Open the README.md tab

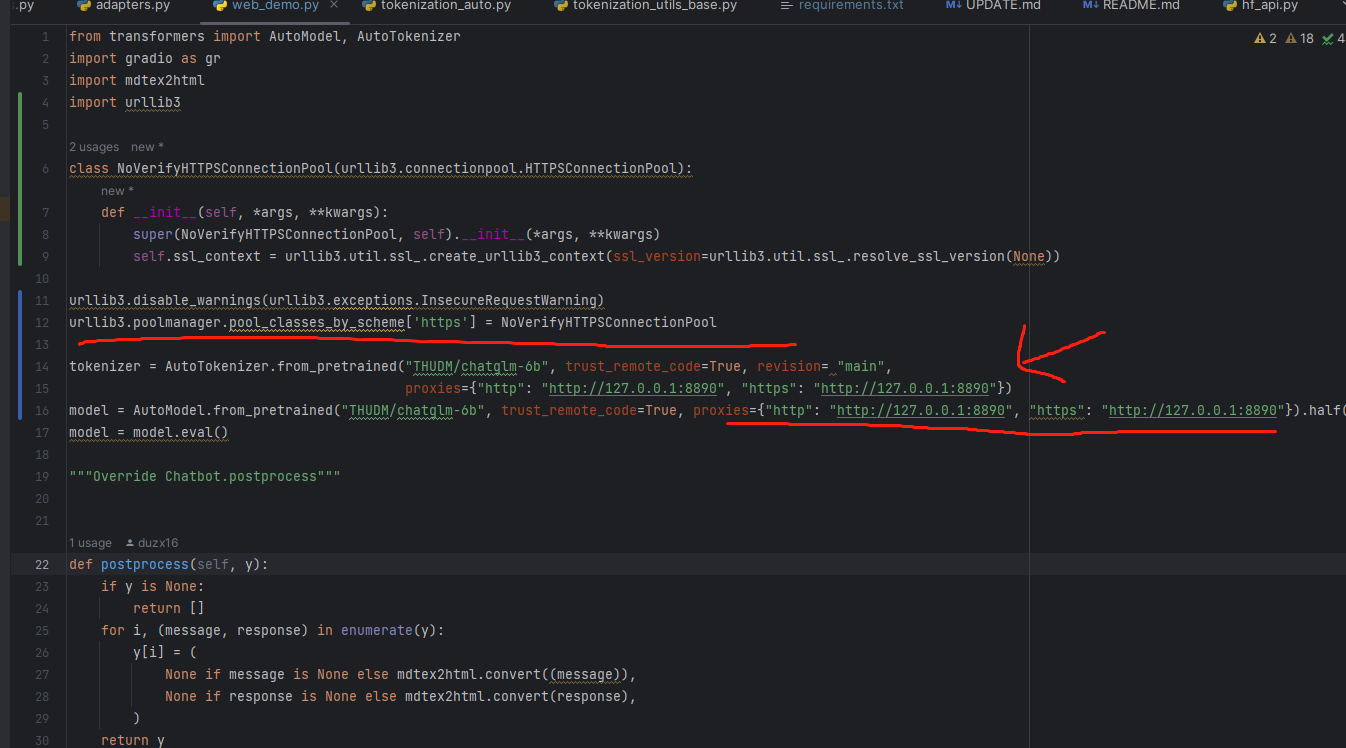point(1140,6)
